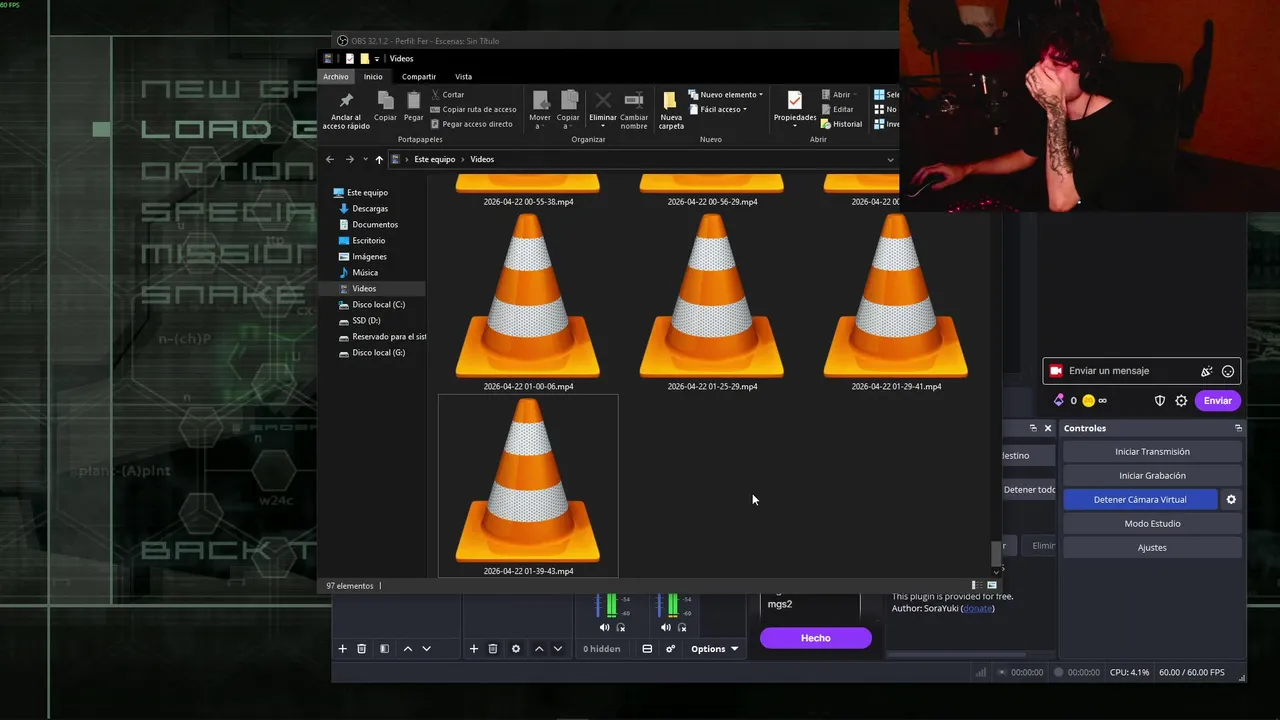Screen dimensions: 1280x720
Task: Click Iniciar Grabación in OBS
Action: [1152, 476]
